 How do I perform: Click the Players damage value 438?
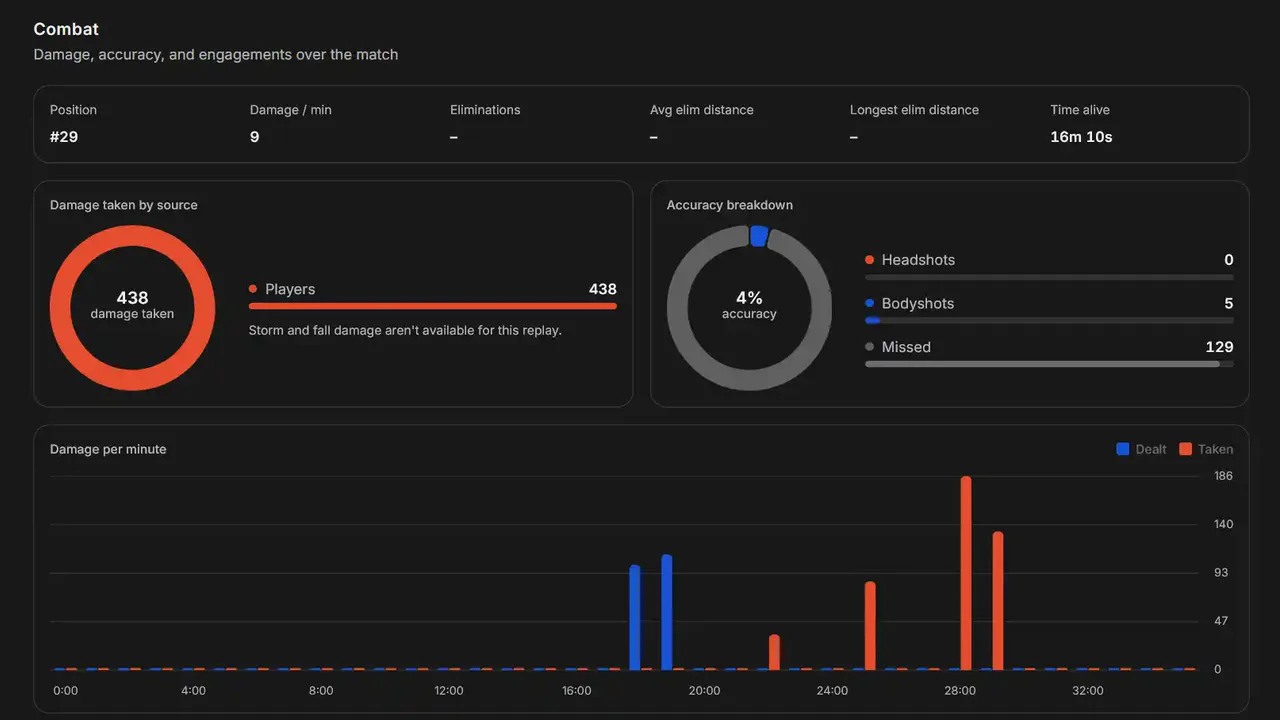click(x=603, y=289)
